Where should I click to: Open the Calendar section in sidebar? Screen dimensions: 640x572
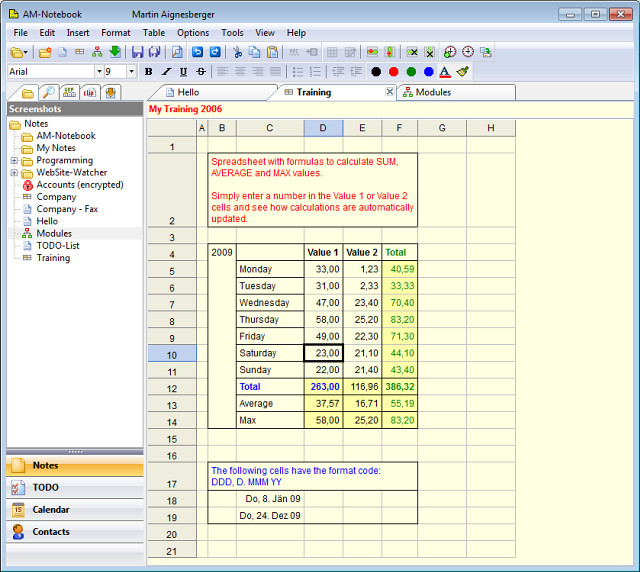click(50, 510)
